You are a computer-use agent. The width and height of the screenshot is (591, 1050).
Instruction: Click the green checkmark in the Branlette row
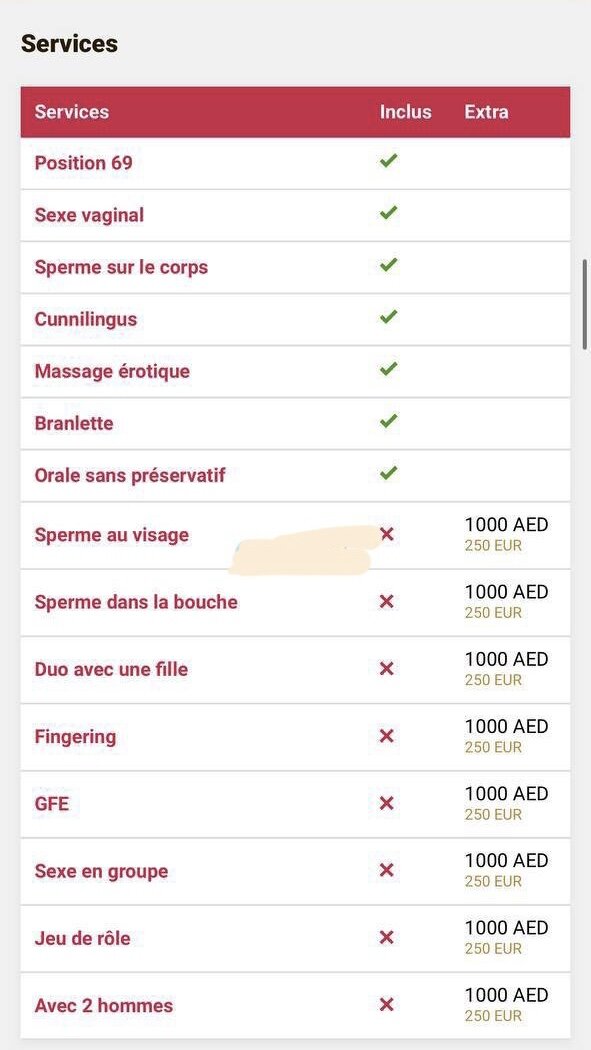coord(388,421)
